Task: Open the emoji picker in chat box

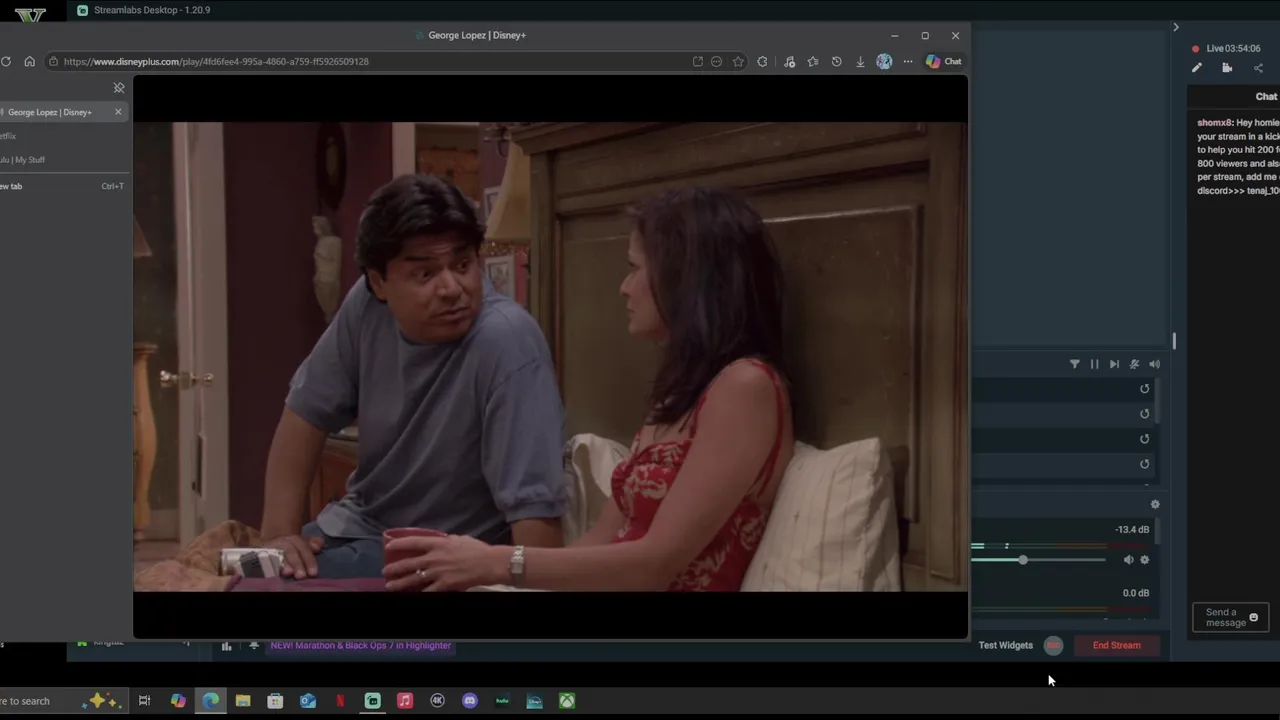Action: point(1254,617)
